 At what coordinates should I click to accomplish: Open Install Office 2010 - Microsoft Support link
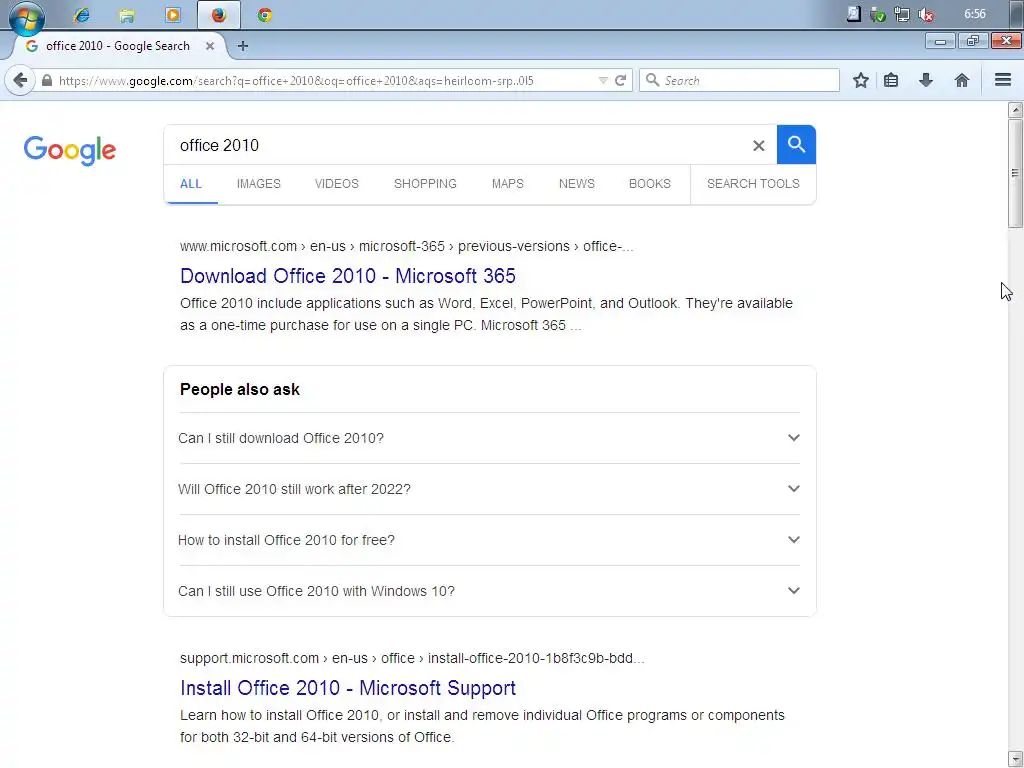pos(347,688)
